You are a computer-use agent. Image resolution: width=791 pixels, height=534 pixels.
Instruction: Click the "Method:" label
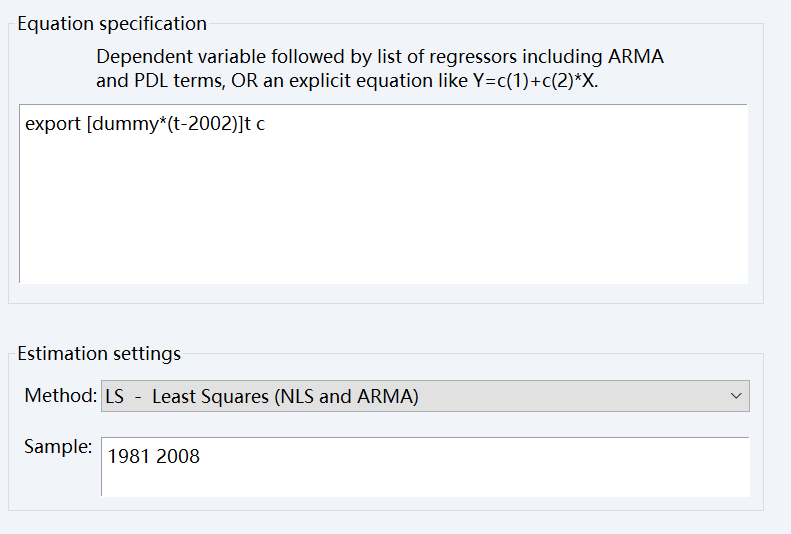click(x=61, y=396)
